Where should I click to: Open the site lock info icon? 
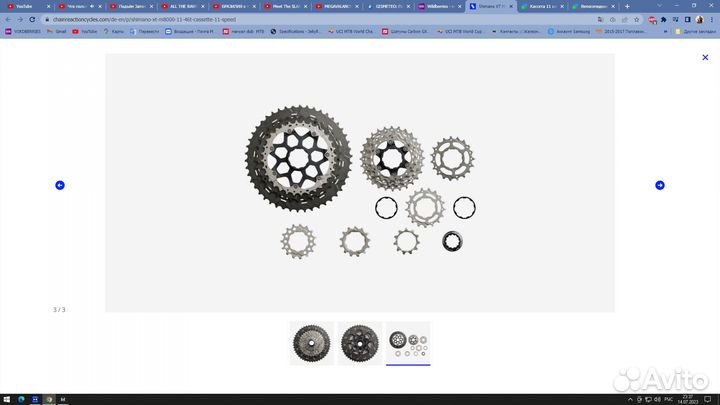tap(47, 20)
